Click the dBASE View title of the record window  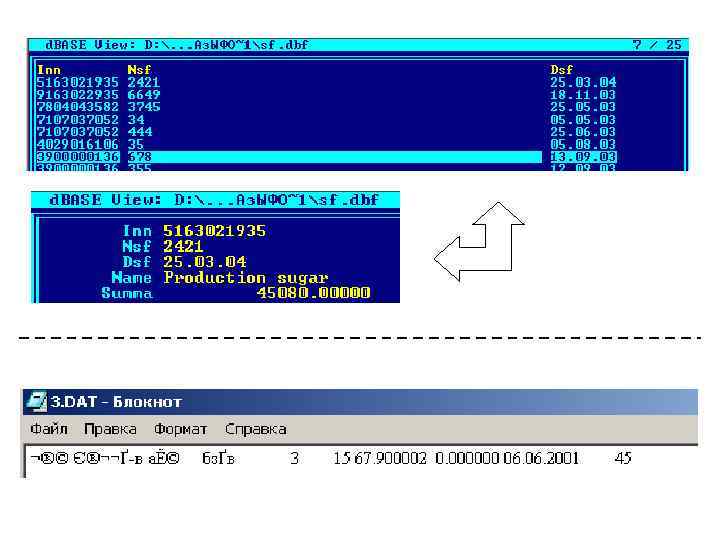pyautogui.click(x=214, y=200)
